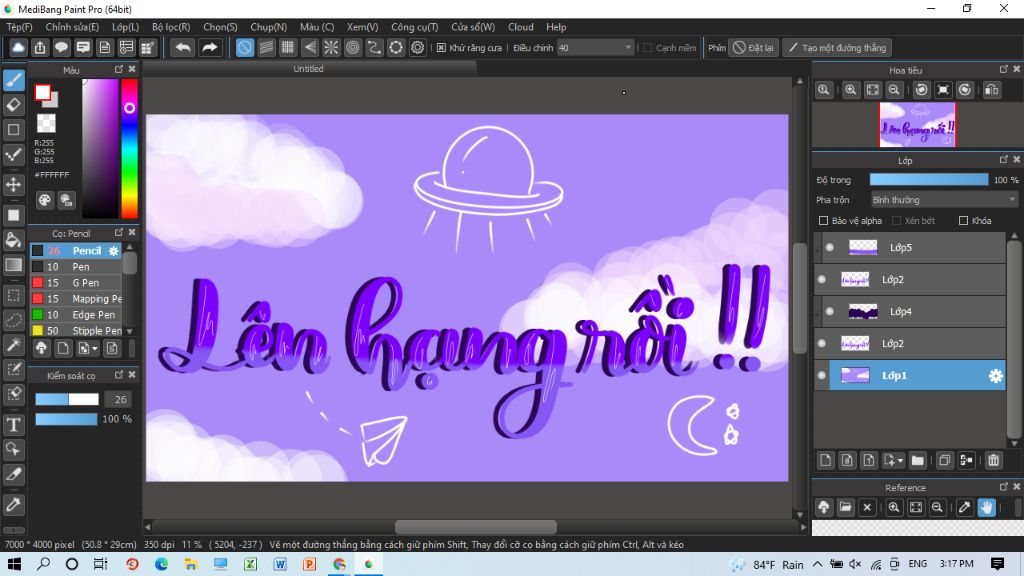
Task: Select the Magic Wand tool
Action: pos(14,345)
